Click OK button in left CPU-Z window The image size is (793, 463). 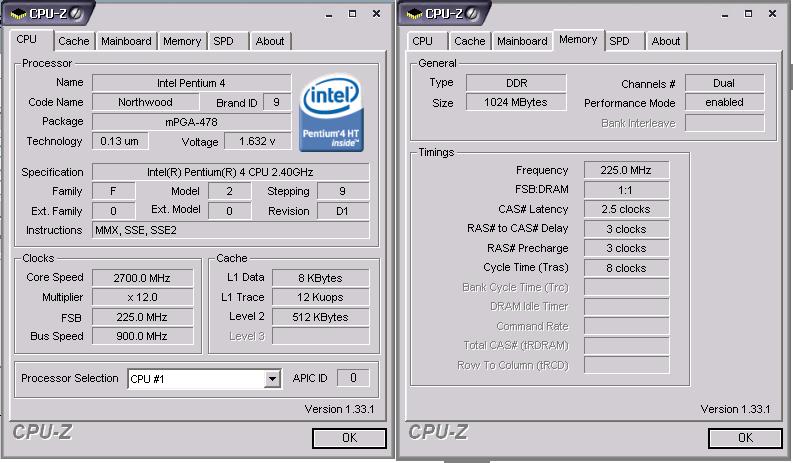click(x=349, y=438)
